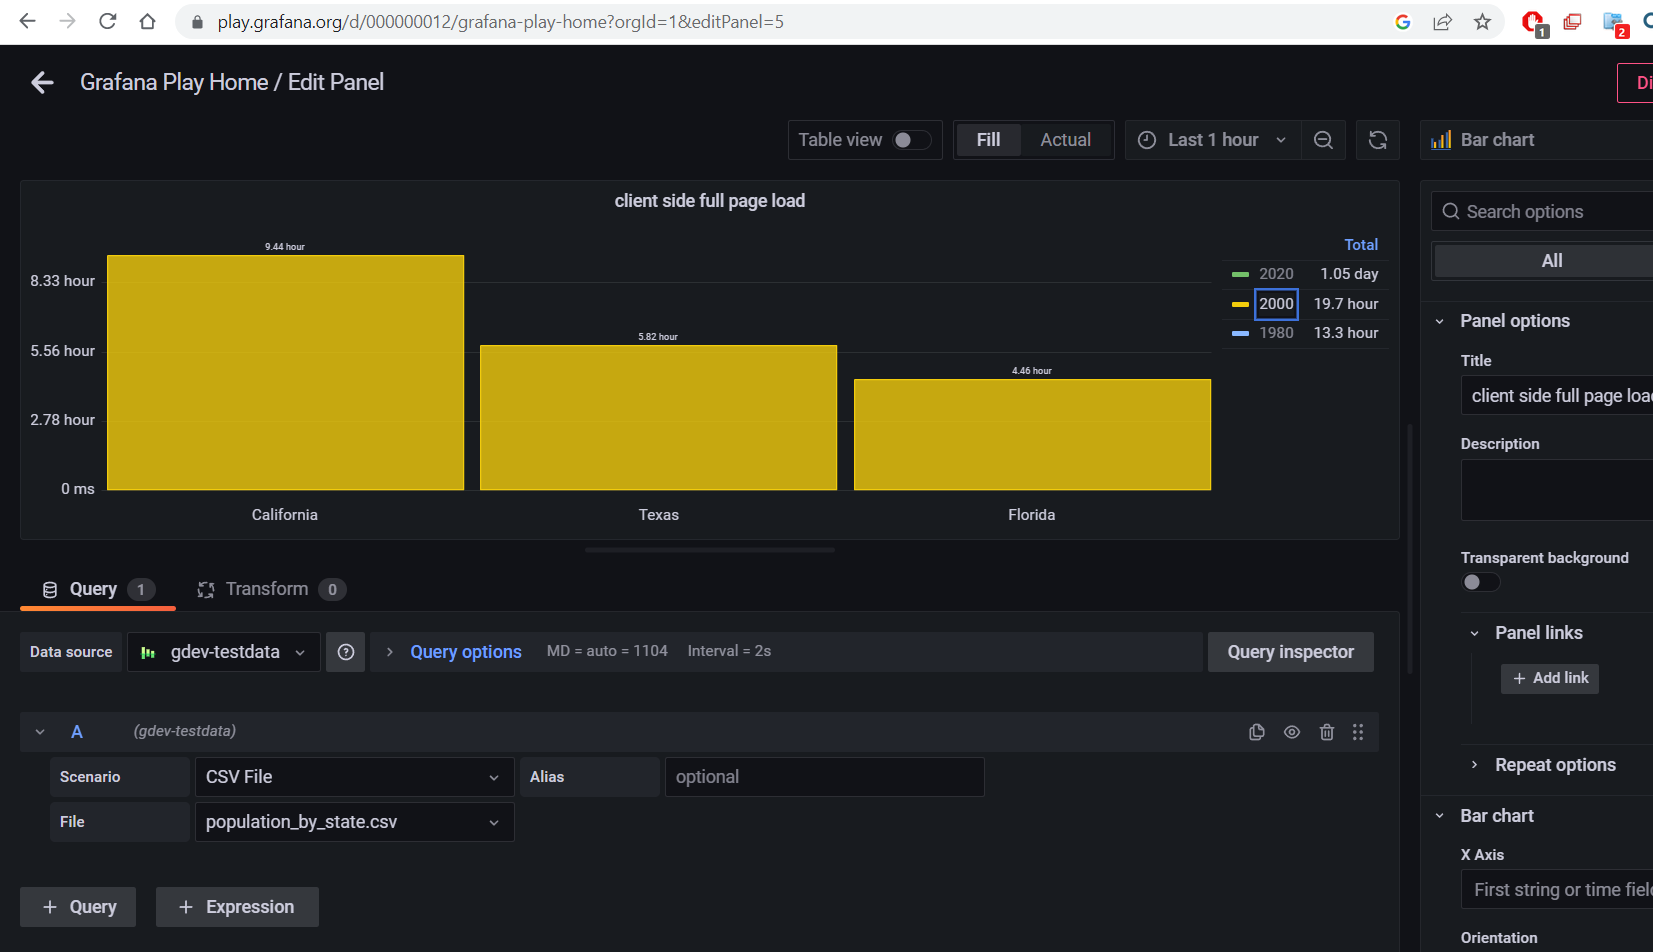Zoom out the time range with magnifier icon
Image resolution: width=1653 pixels, height=952 pixels.
tap(1323, 140)
